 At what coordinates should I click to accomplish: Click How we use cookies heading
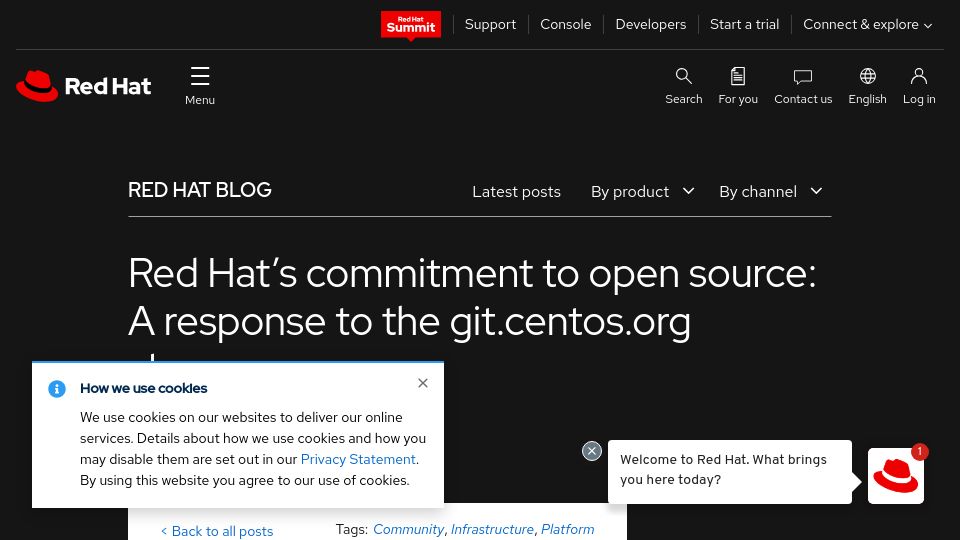[x=144, y=388]
